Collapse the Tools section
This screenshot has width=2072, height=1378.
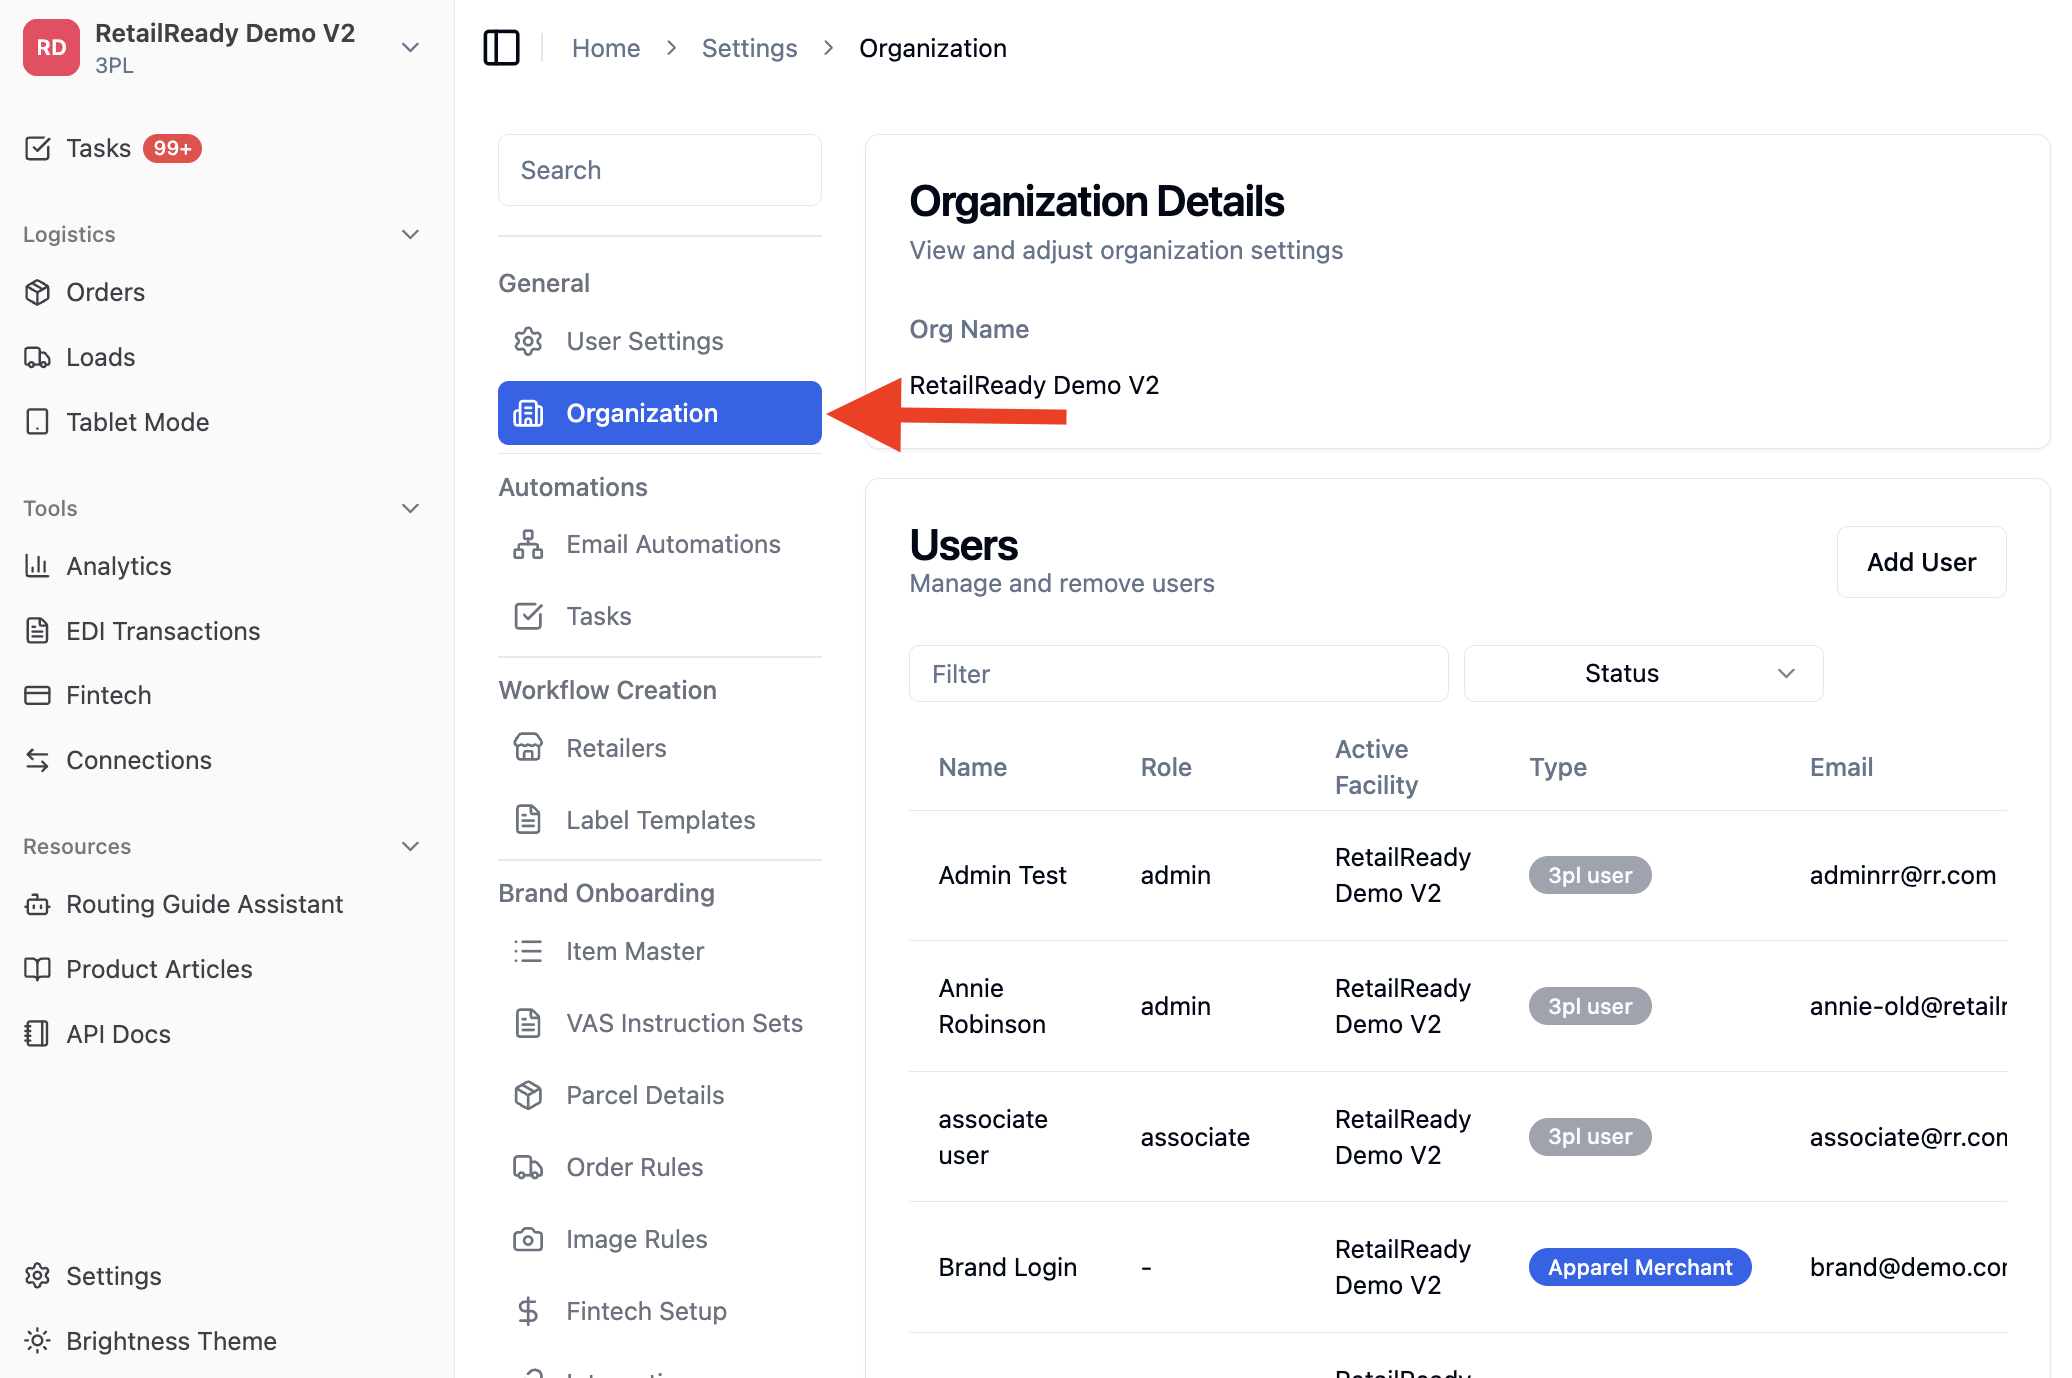coord(410,508)
